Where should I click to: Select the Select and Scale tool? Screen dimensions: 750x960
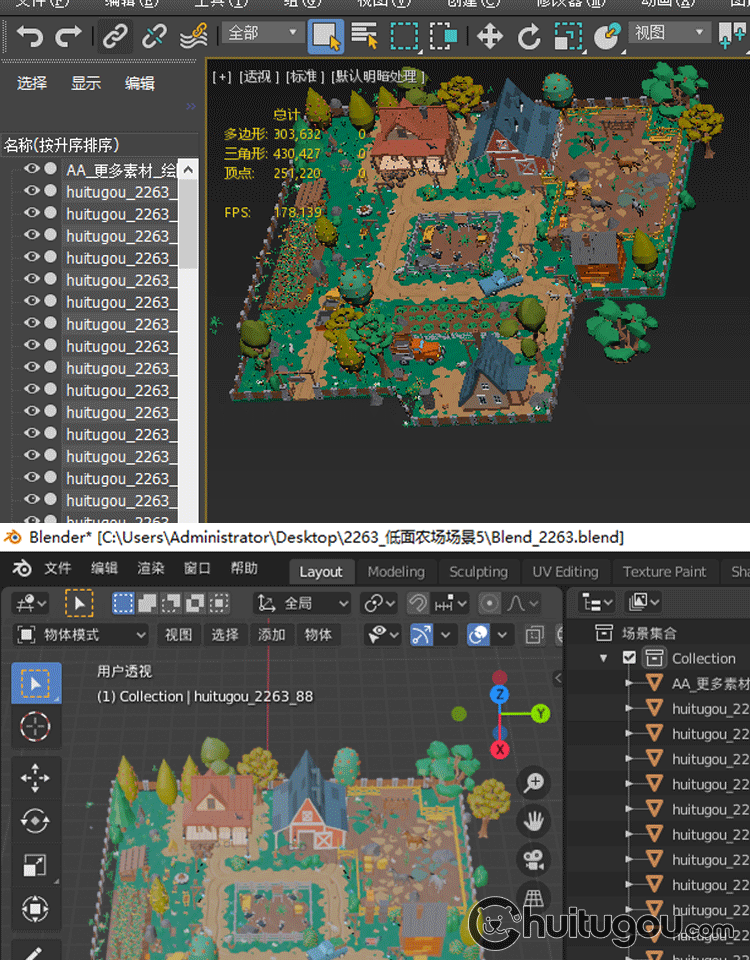point(568,36)
